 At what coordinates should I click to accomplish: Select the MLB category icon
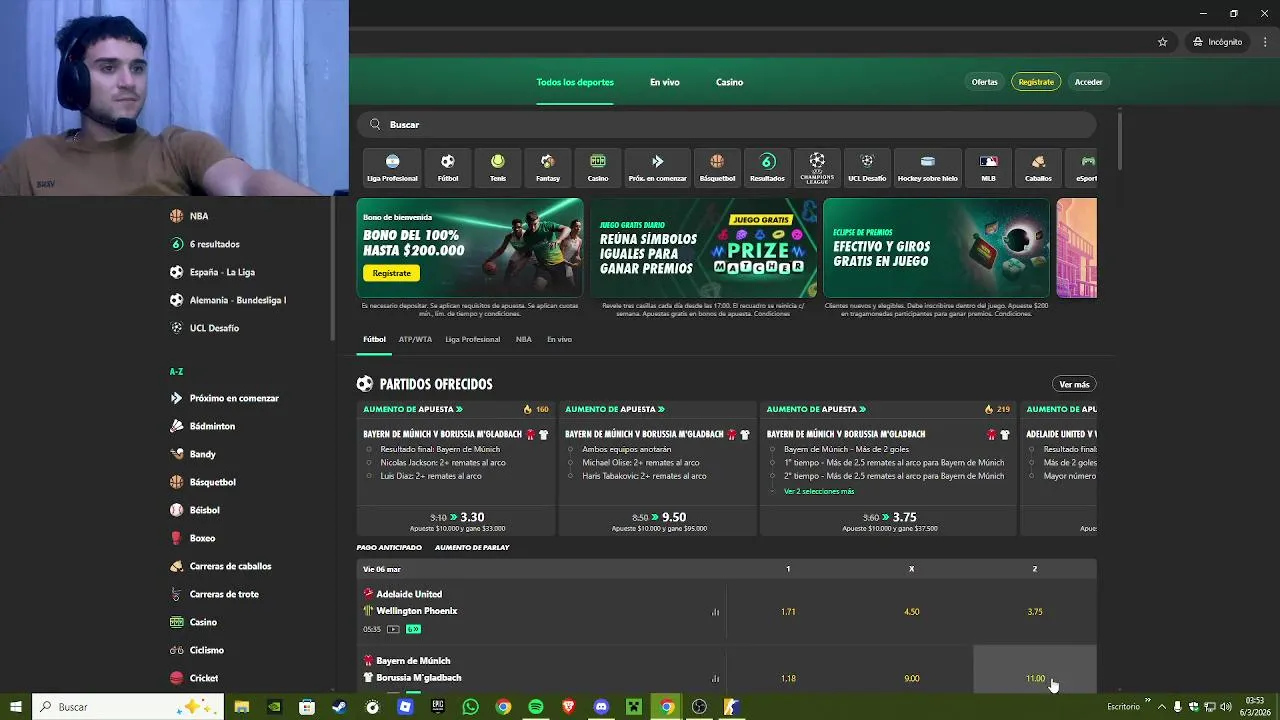988,167
